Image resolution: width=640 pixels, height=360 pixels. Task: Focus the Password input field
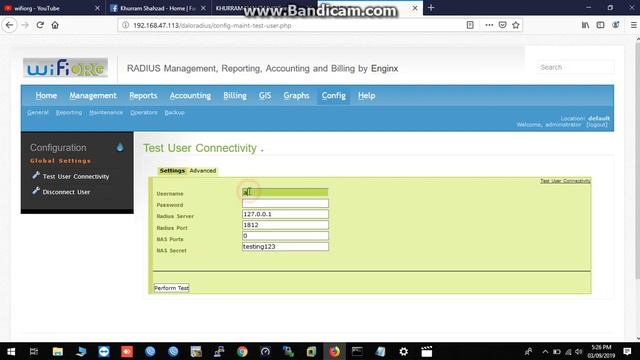pos(285,203)
